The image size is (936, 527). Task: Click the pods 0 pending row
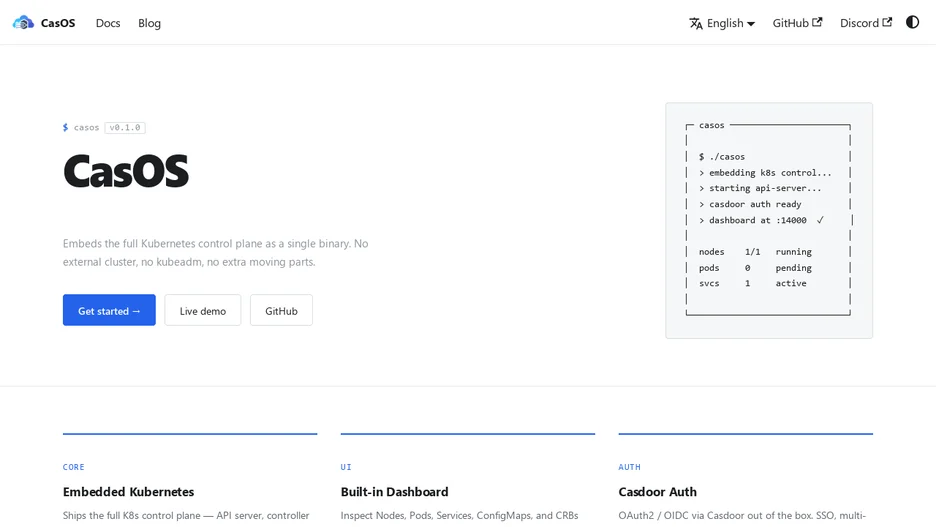click(x=755, y=268)
